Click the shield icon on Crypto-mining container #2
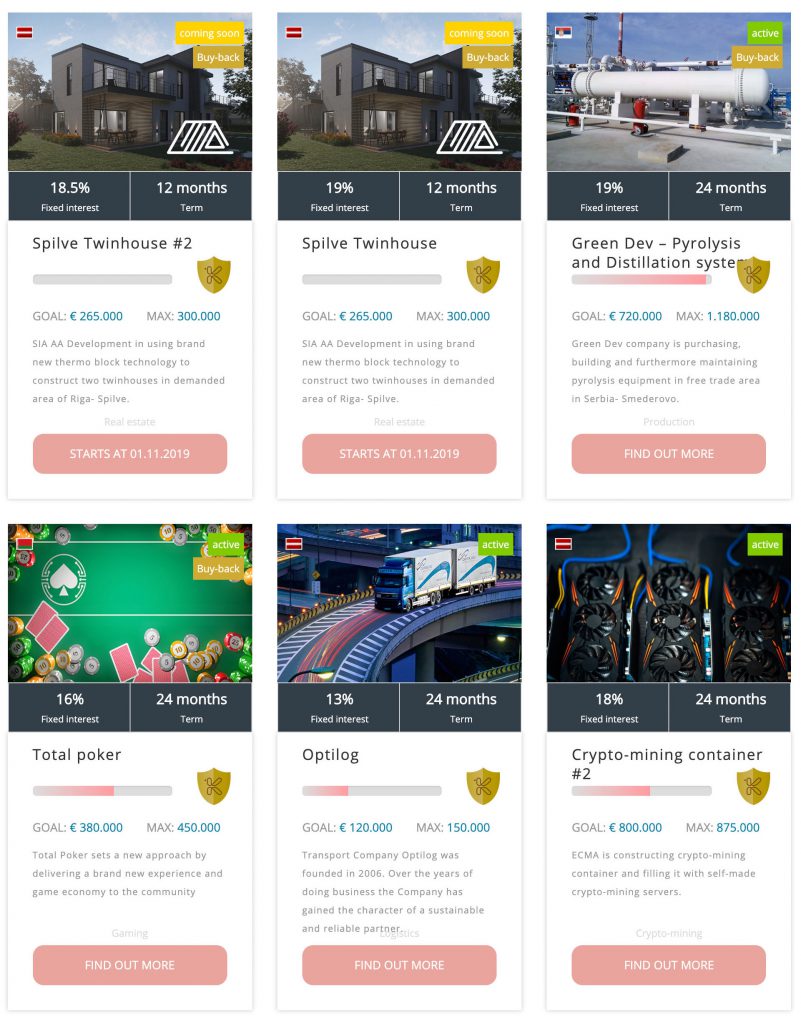 tap(753, 786)
